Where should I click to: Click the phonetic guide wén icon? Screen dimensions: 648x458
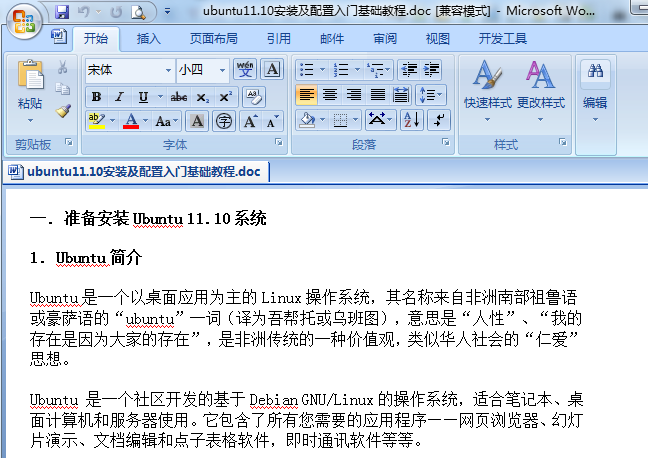pyautogui.click(x=245, y=69)
